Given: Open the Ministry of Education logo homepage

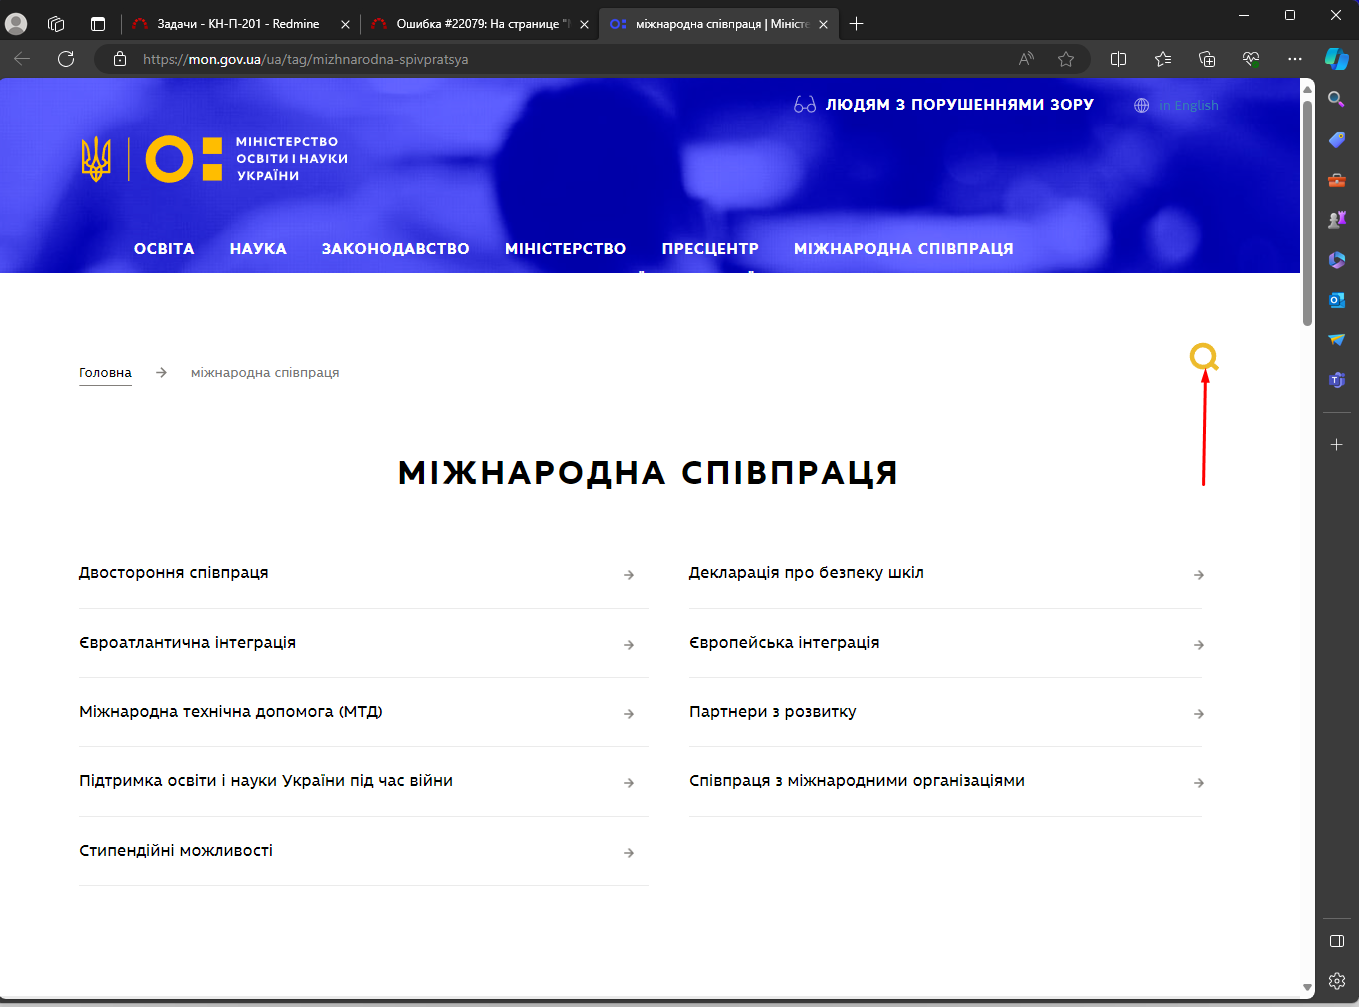Looking at the screenshot, I should point(214,159).
